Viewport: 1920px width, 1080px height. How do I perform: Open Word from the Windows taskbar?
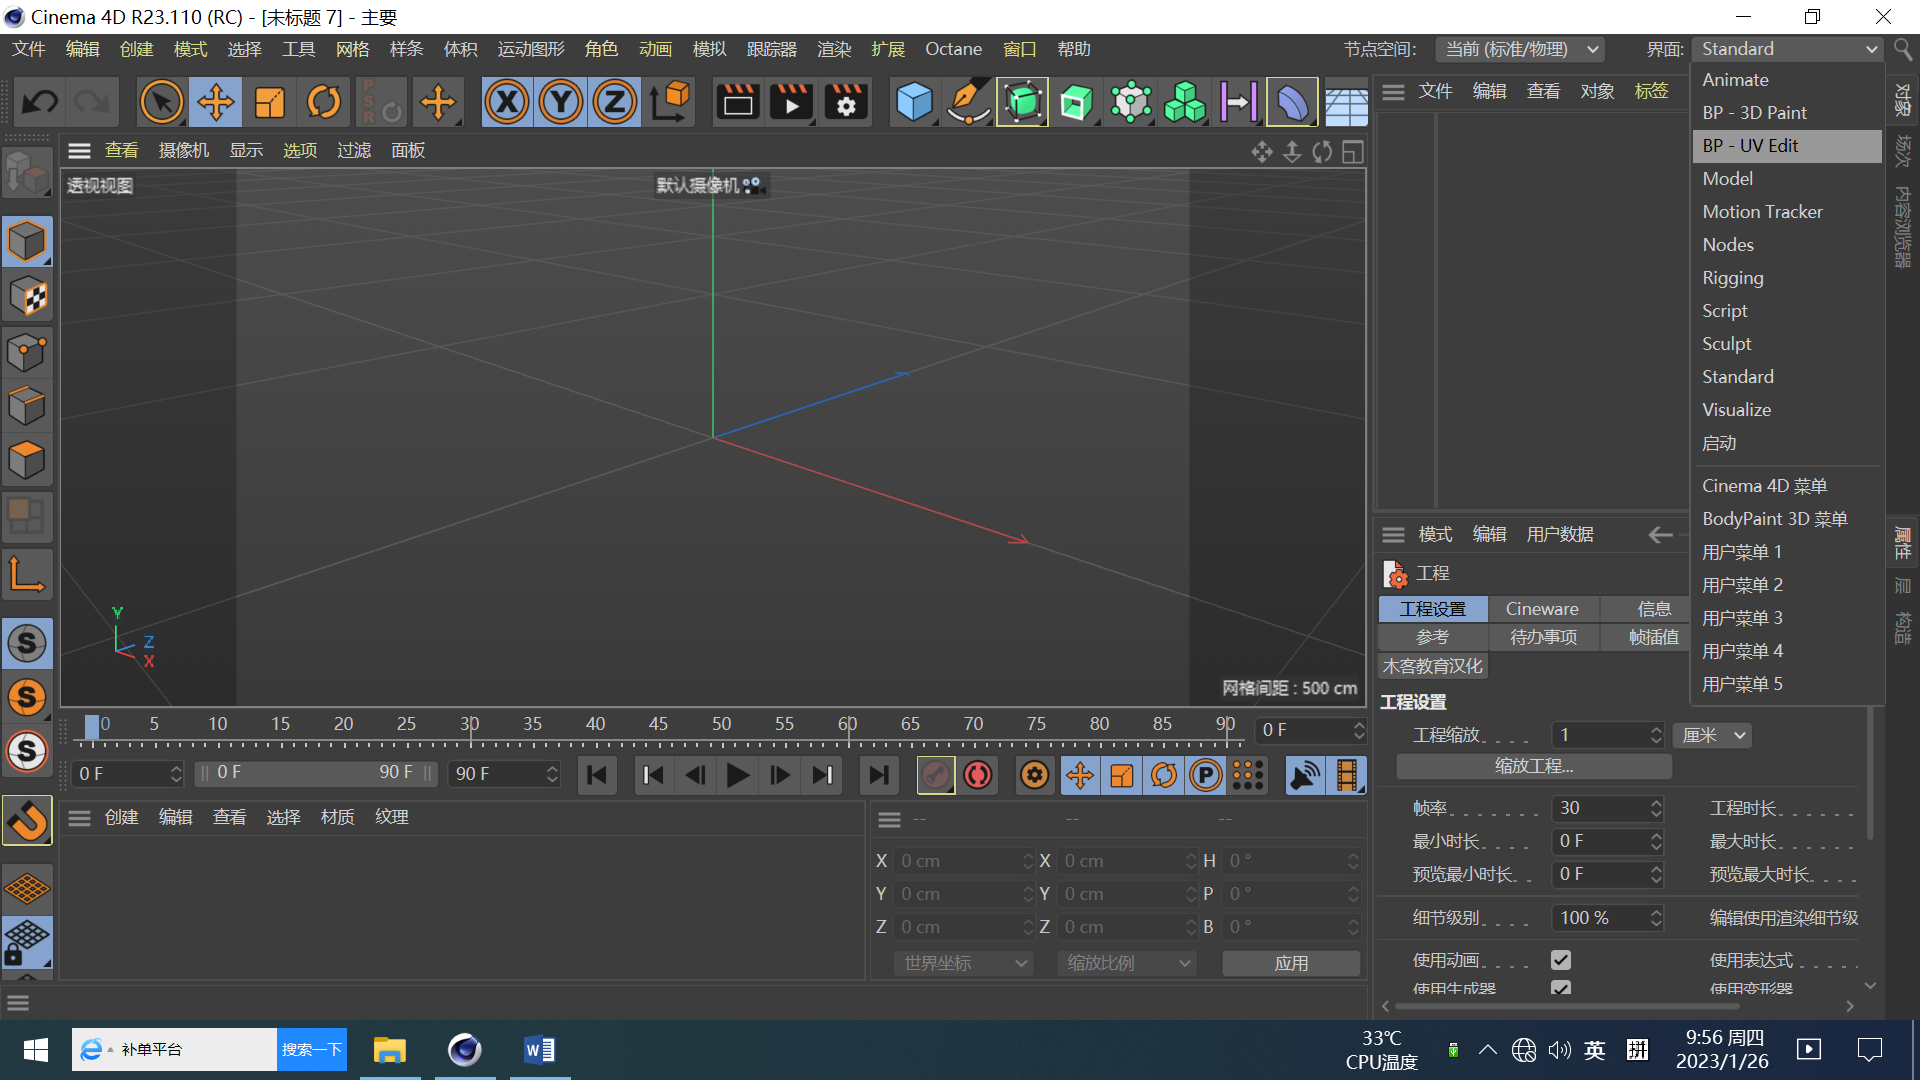pyautogui.click(x=540, y=1049)
